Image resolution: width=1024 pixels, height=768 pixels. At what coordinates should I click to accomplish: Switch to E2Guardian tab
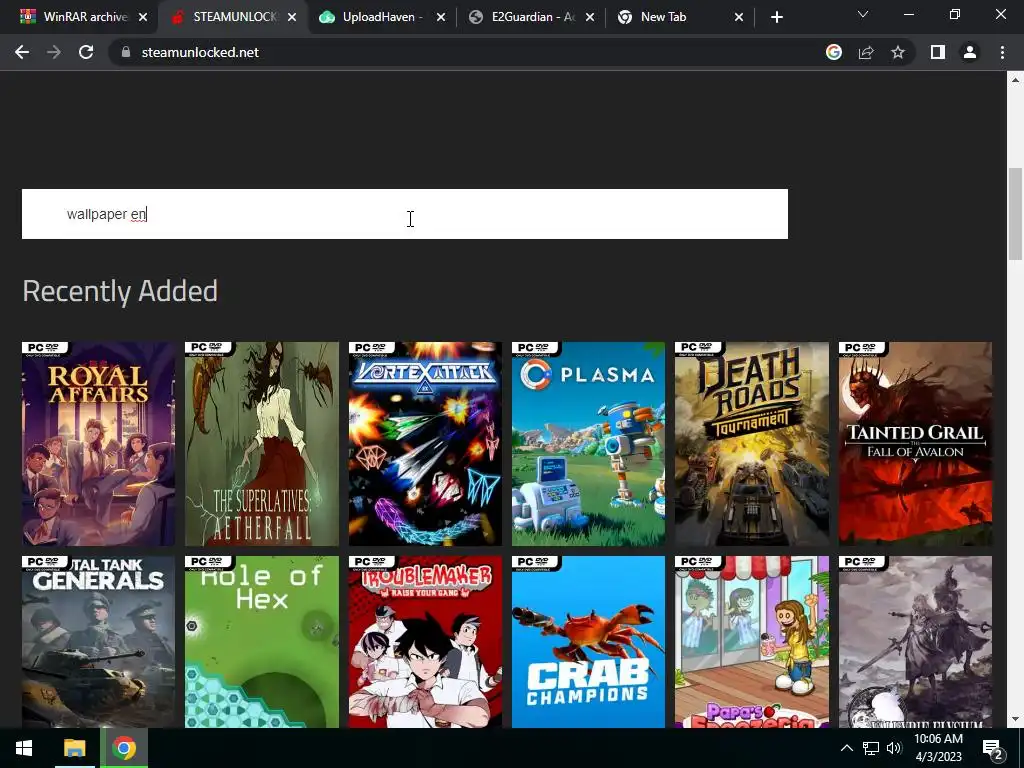[532, 17]
